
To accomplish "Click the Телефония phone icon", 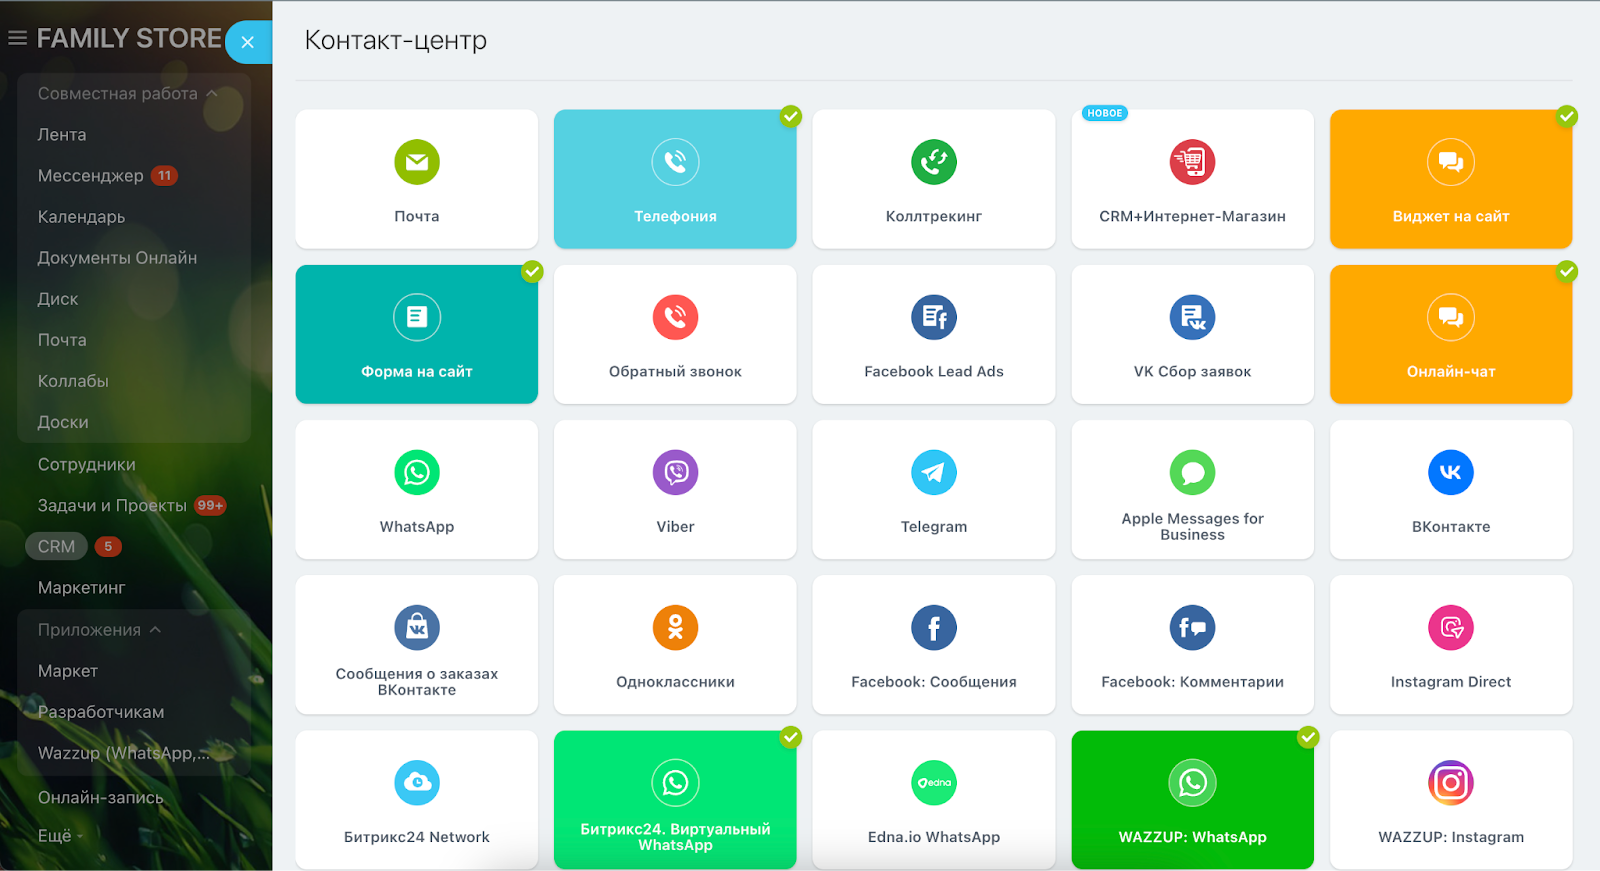I will pyautogui.click(x=675, y=162).
